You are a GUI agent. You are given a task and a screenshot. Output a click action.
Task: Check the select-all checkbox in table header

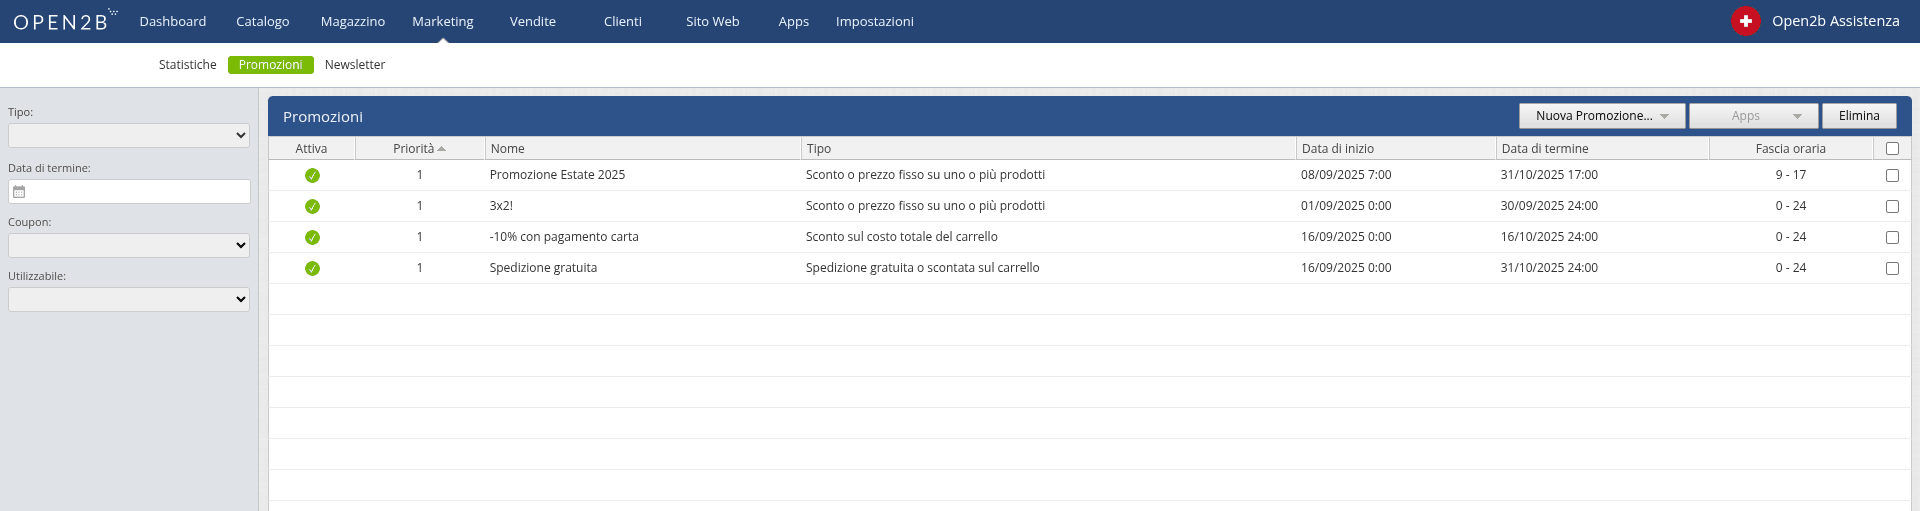1891,149
